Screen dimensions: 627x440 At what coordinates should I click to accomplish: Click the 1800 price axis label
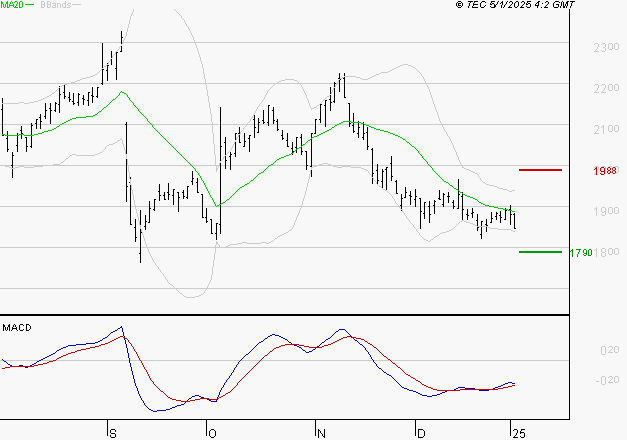606,252
